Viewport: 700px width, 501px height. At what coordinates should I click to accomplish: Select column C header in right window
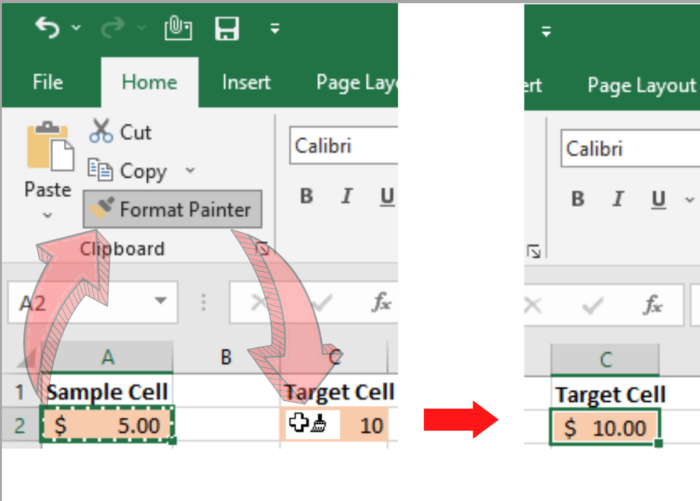[x=605, y=359]
